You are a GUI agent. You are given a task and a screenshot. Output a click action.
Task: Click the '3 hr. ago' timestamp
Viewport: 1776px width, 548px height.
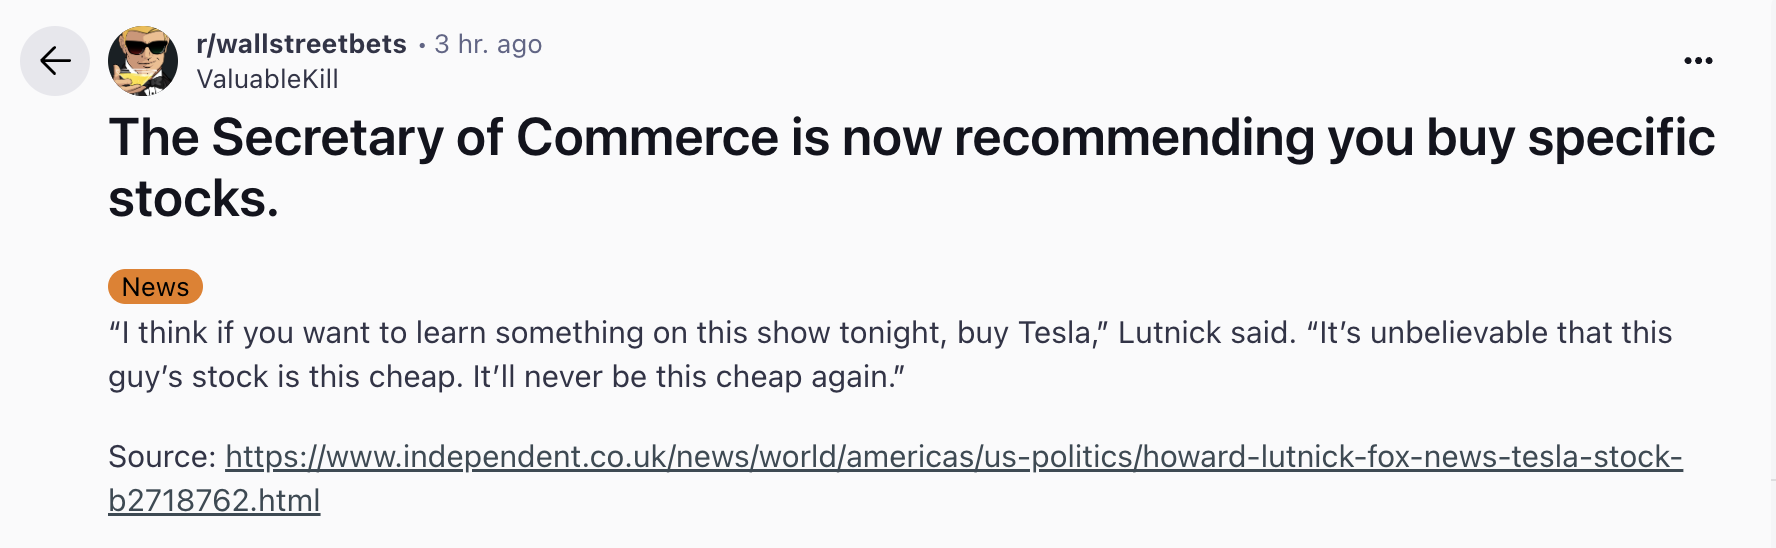point(488,44)
